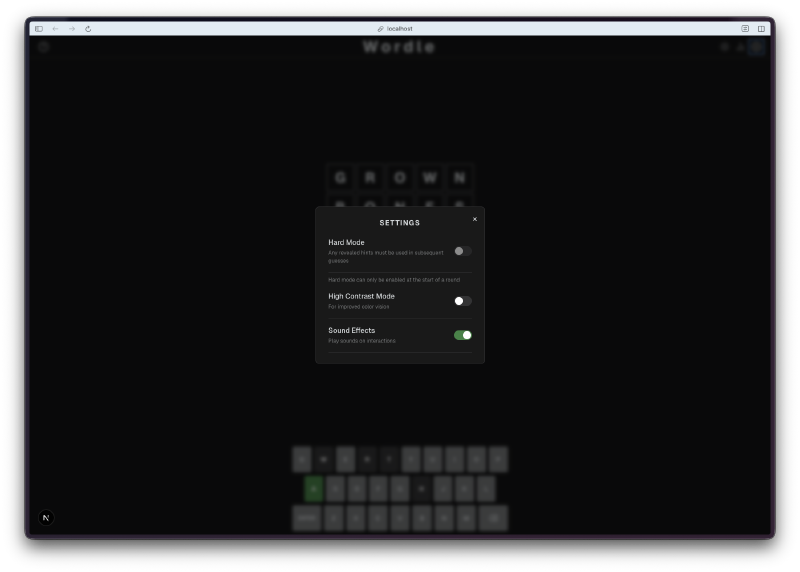Turn off the Sound Effects toggle

click(462, 335)
